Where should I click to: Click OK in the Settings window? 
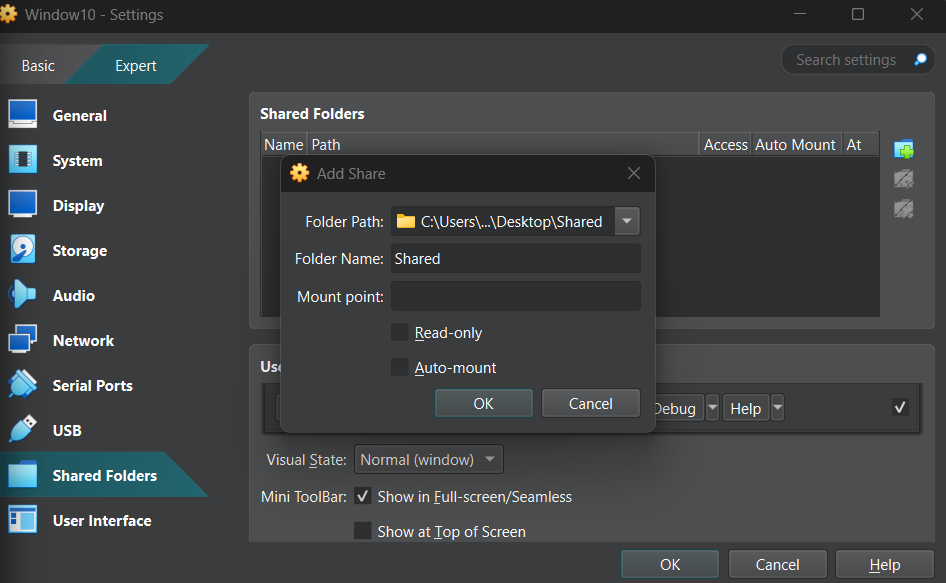(x=670, y=564)
